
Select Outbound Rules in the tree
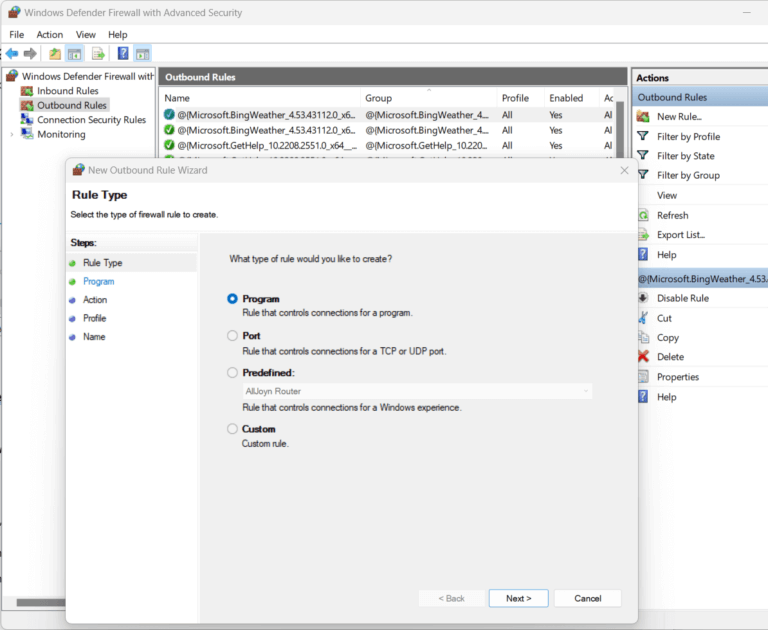(72, 105)
